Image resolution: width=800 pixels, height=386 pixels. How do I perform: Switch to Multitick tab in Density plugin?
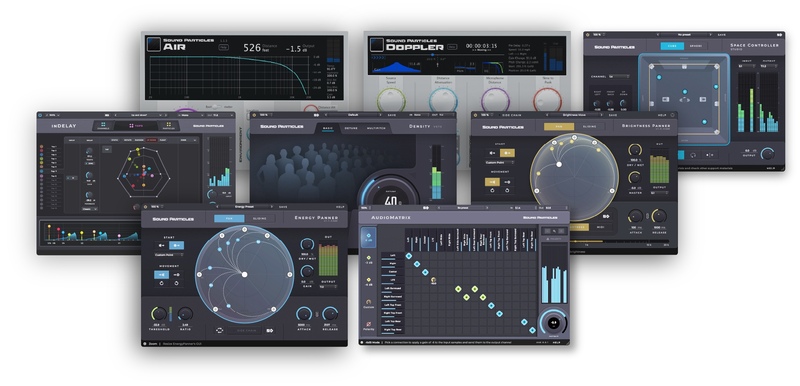377,128
